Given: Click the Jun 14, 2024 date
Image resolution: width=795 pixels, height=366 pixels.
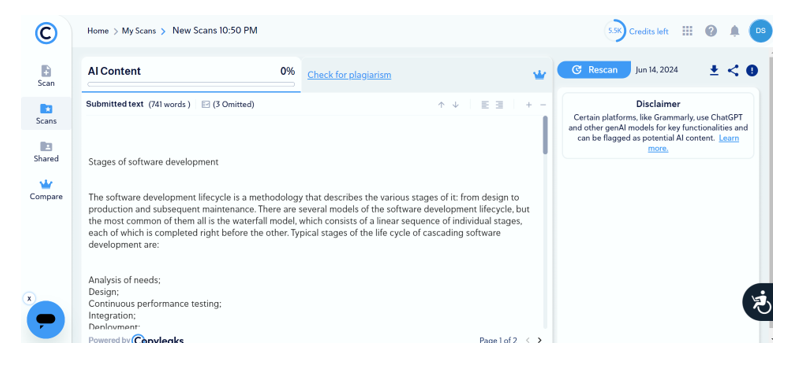Looking at the screenshot, I should point(657,70).
